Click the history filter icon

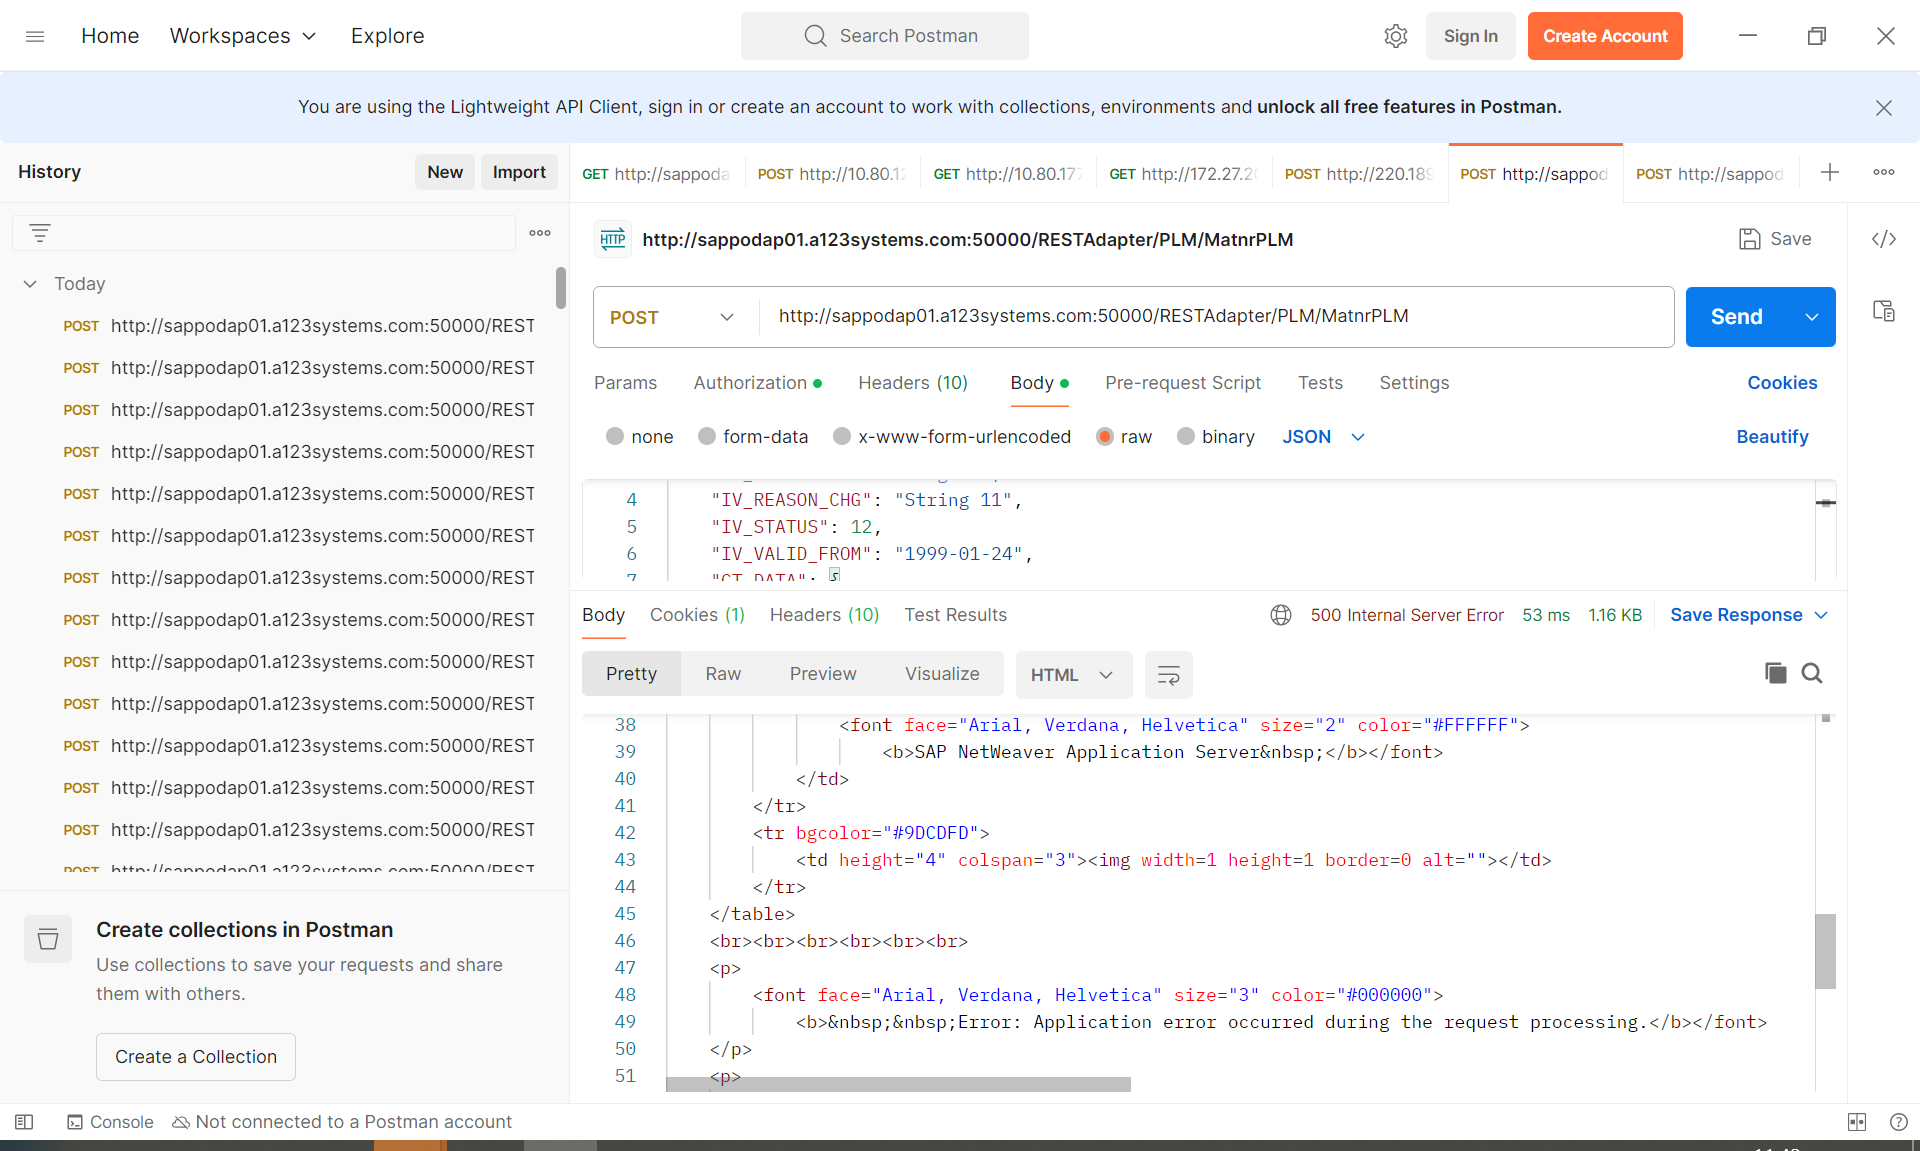(40, 233)
